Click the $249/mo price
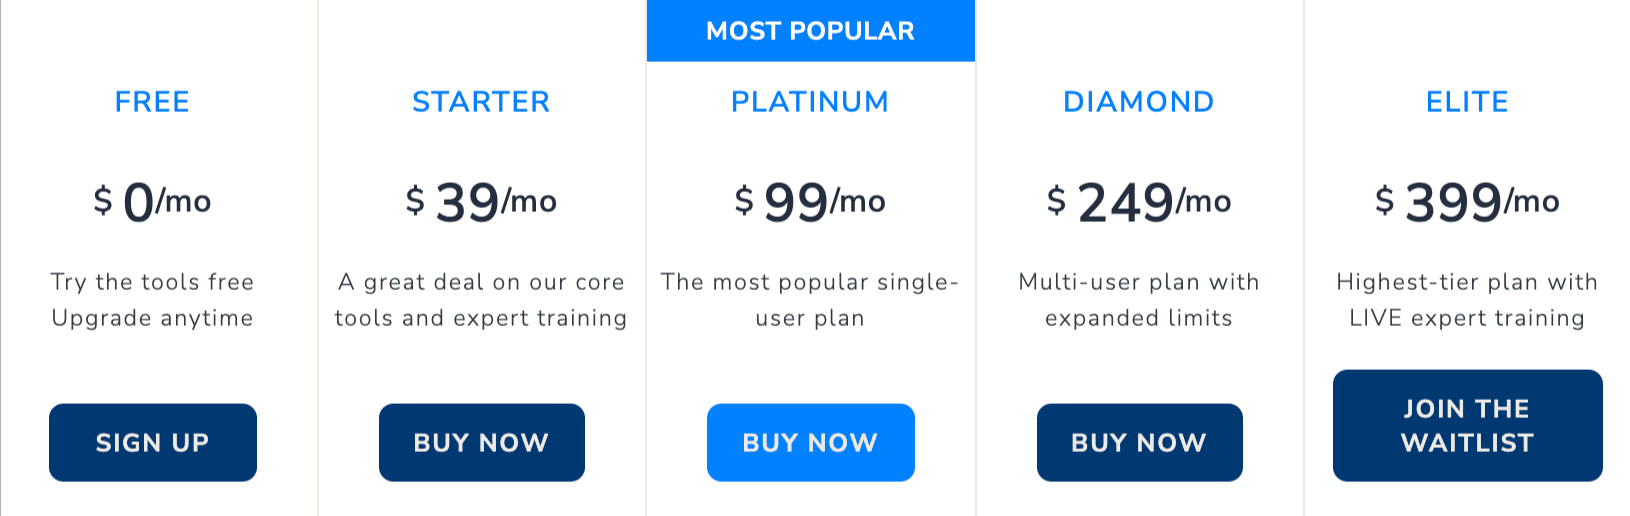1630x516 pixels. coord(1139,202)
